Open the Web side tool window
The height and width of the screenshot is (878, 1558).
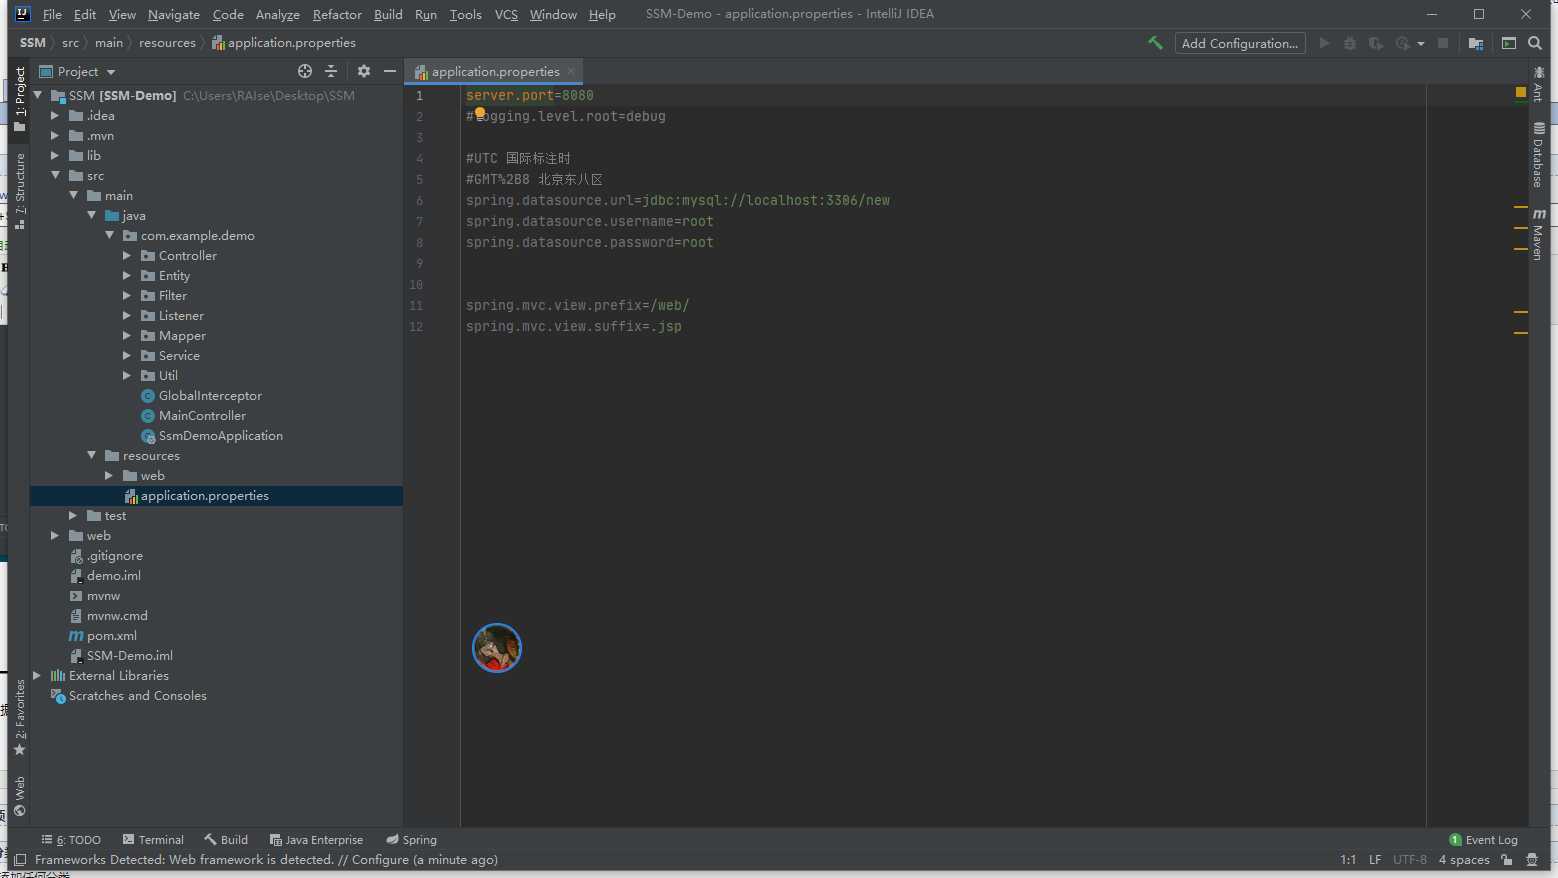(x=19, y=796)
